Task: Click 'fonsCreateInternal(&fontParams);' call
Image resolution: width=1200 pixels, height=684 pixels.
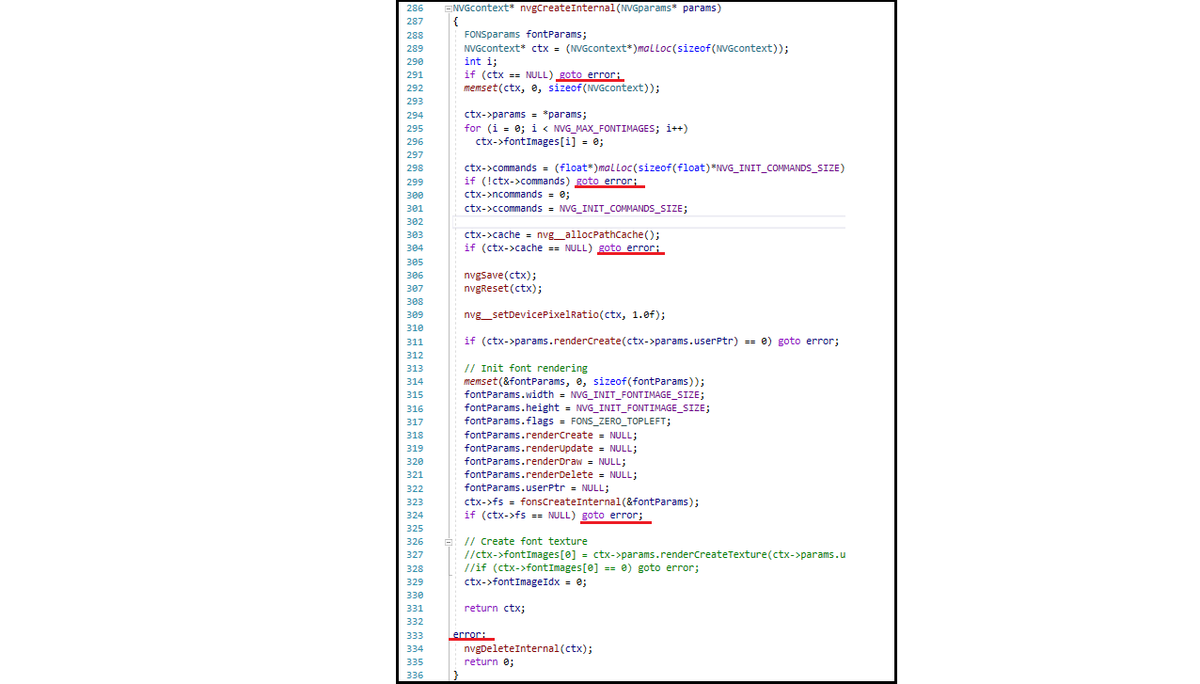Action: tap(609, 501)
